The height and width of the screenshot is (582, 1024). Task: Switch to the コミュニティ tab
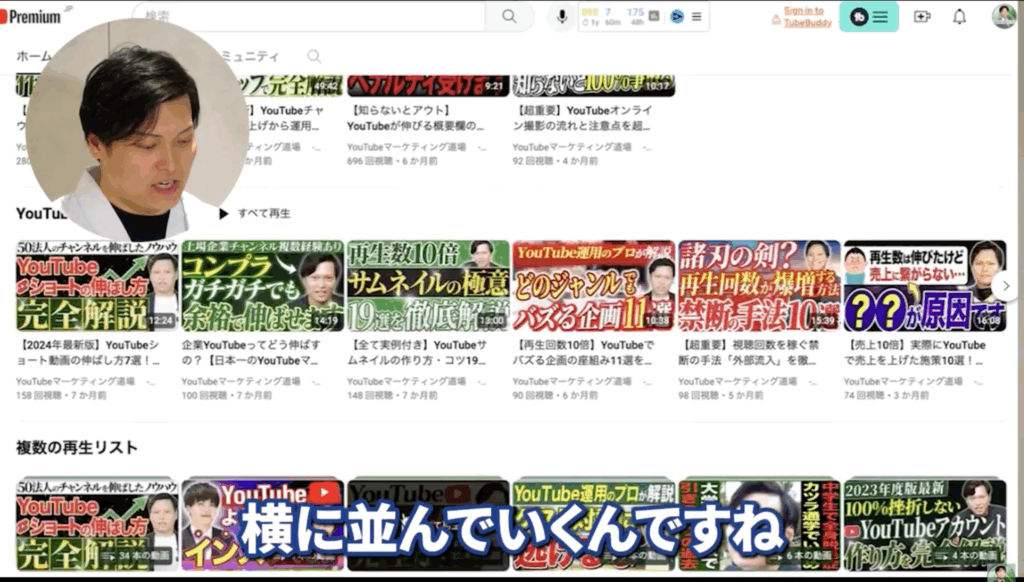pos(250,57)
